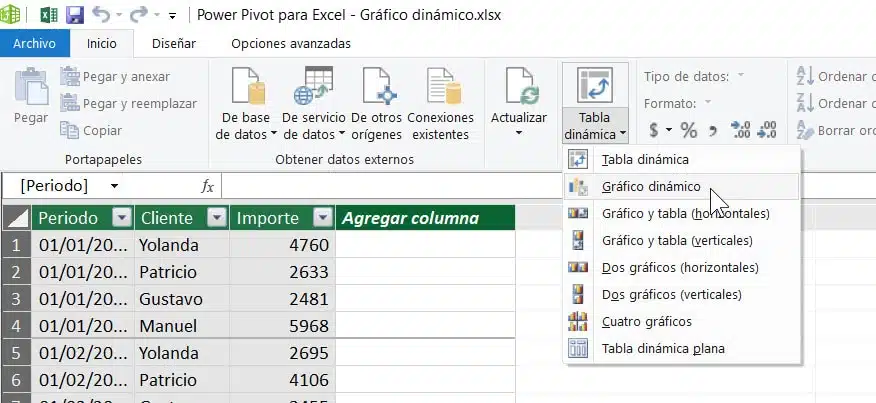Open the Archivo tab
Screen dimensions: 876x403
[x=35, y=44]
